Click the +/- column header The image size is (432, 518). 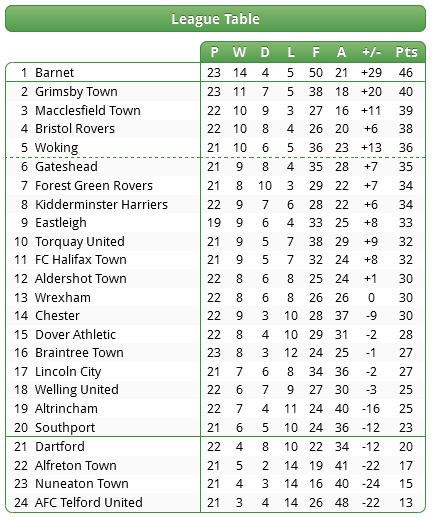click(x=371, y=52)
